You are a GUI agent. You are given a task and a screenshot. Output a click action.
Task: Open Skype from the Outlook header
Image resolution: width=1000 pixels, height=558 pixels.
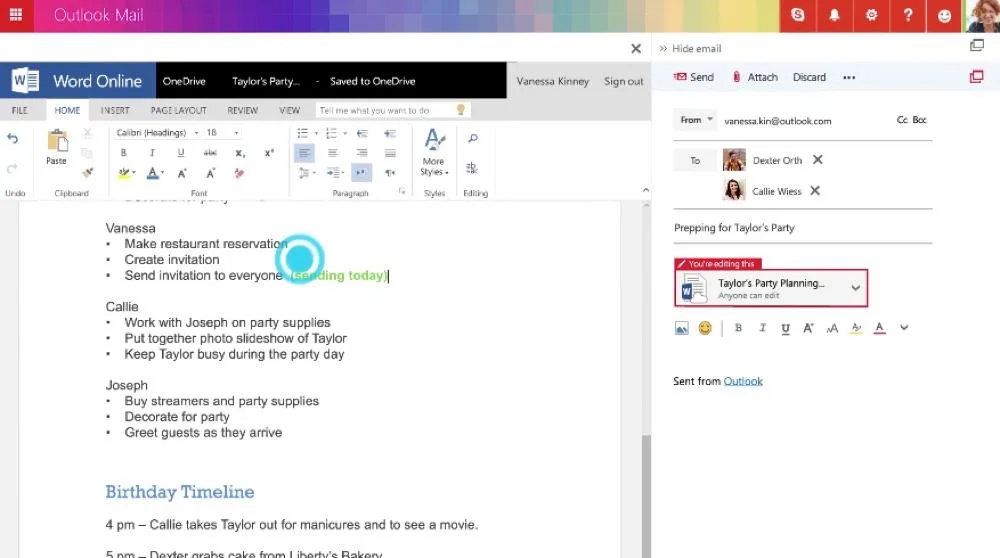(798, 15)
